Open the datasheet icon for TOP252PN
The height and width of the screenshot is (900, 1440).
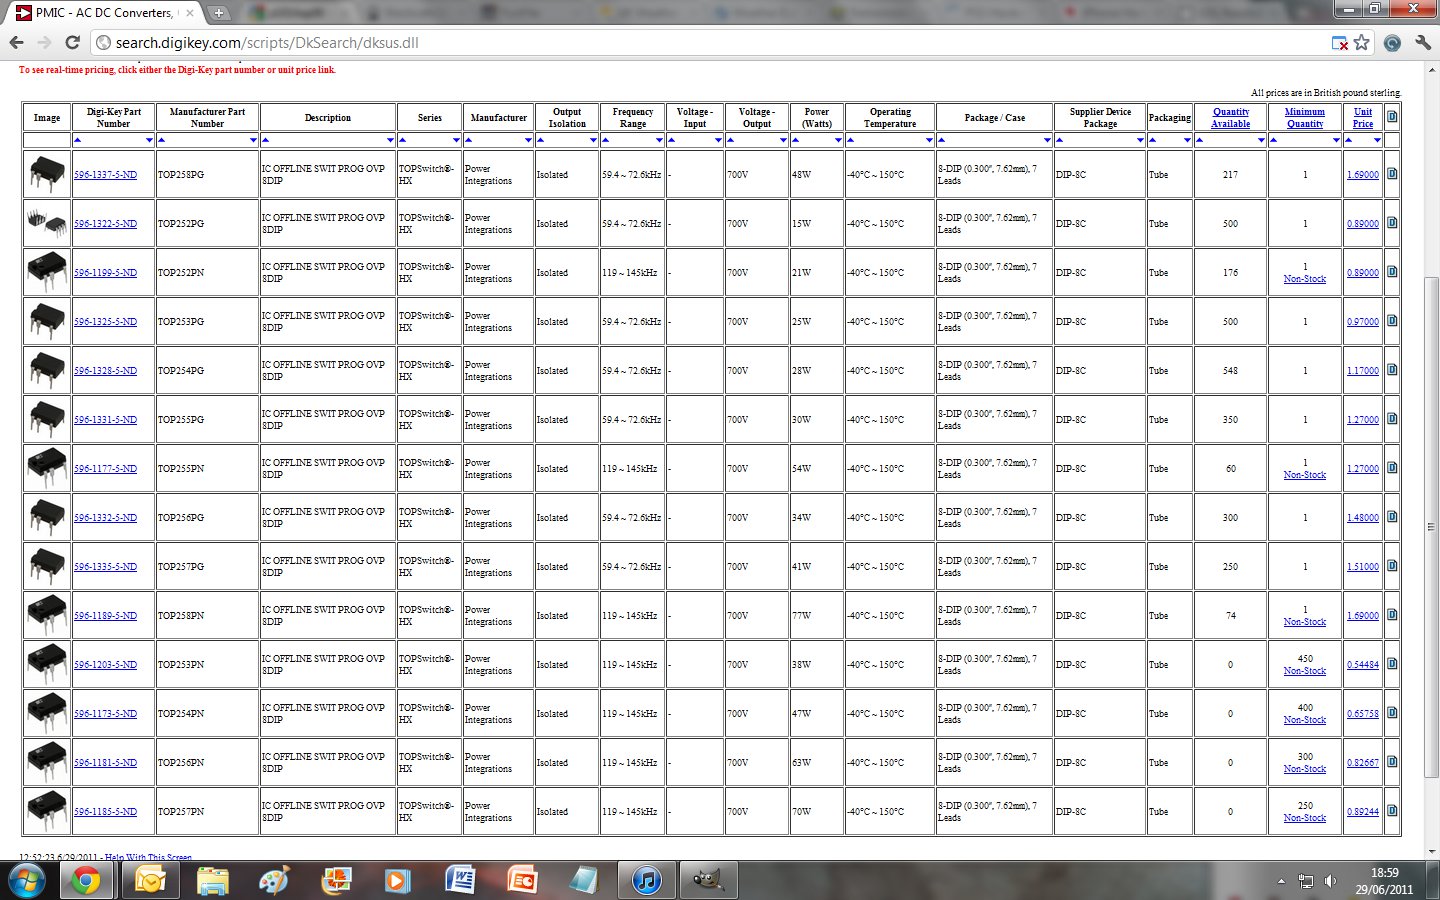click(x=1391, y=272)
